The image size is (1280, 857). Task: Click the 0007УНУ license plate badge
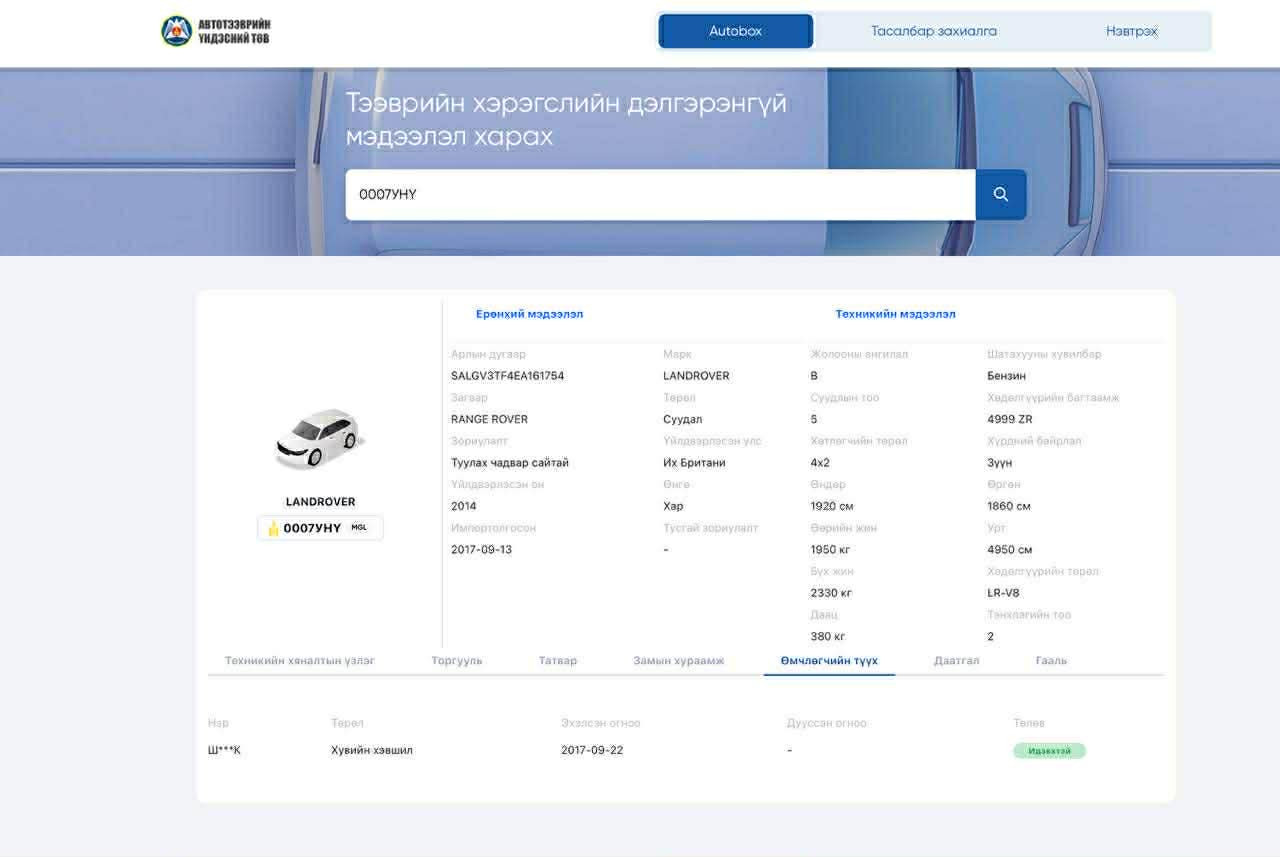(x=320, y=528)
